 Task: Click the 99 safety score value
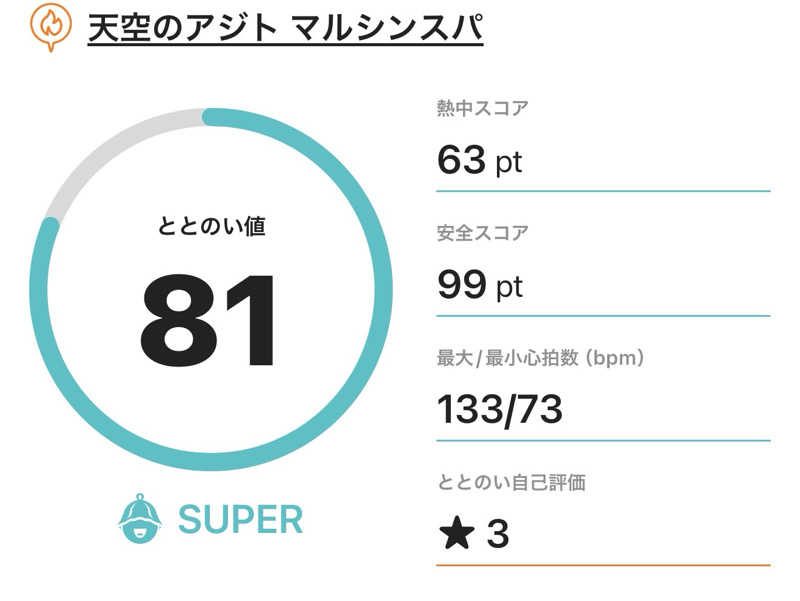click(462, 286)
